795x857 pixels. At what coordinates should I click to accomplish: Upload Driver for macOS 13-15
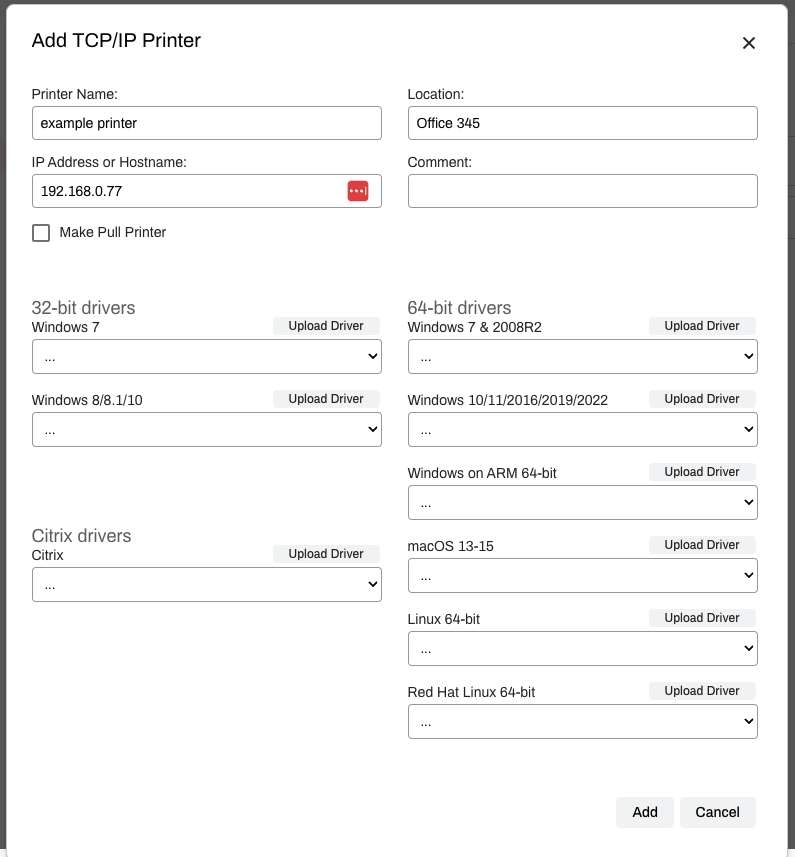coord(702,545)
